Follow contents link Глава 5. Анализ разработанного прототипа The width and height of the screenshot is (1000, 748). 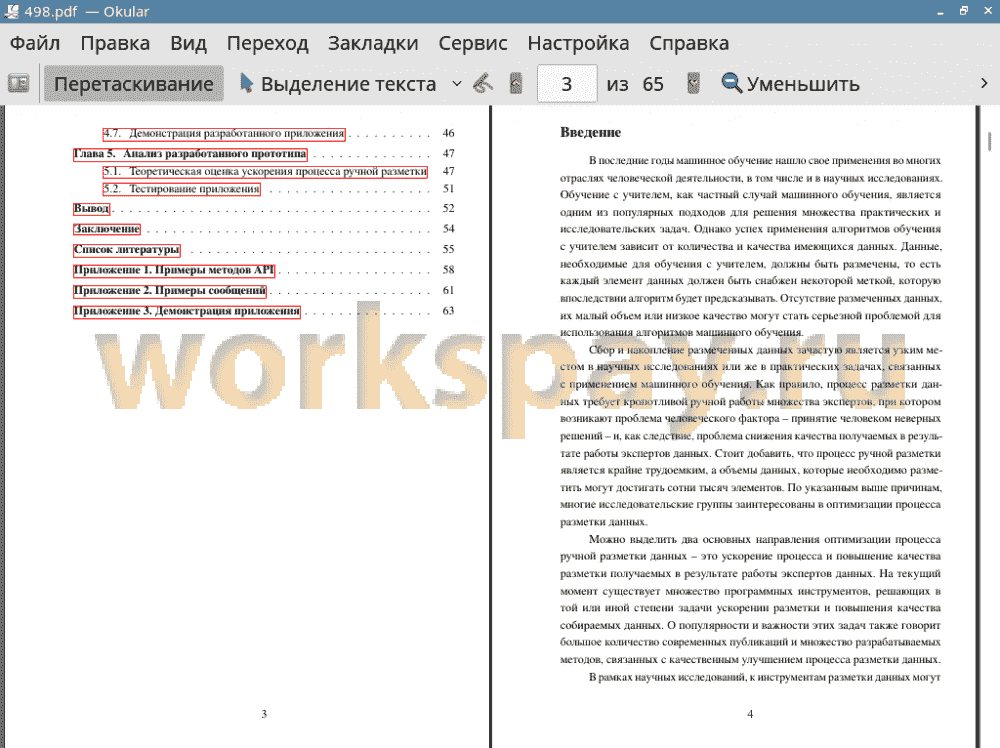coord(190,154)
